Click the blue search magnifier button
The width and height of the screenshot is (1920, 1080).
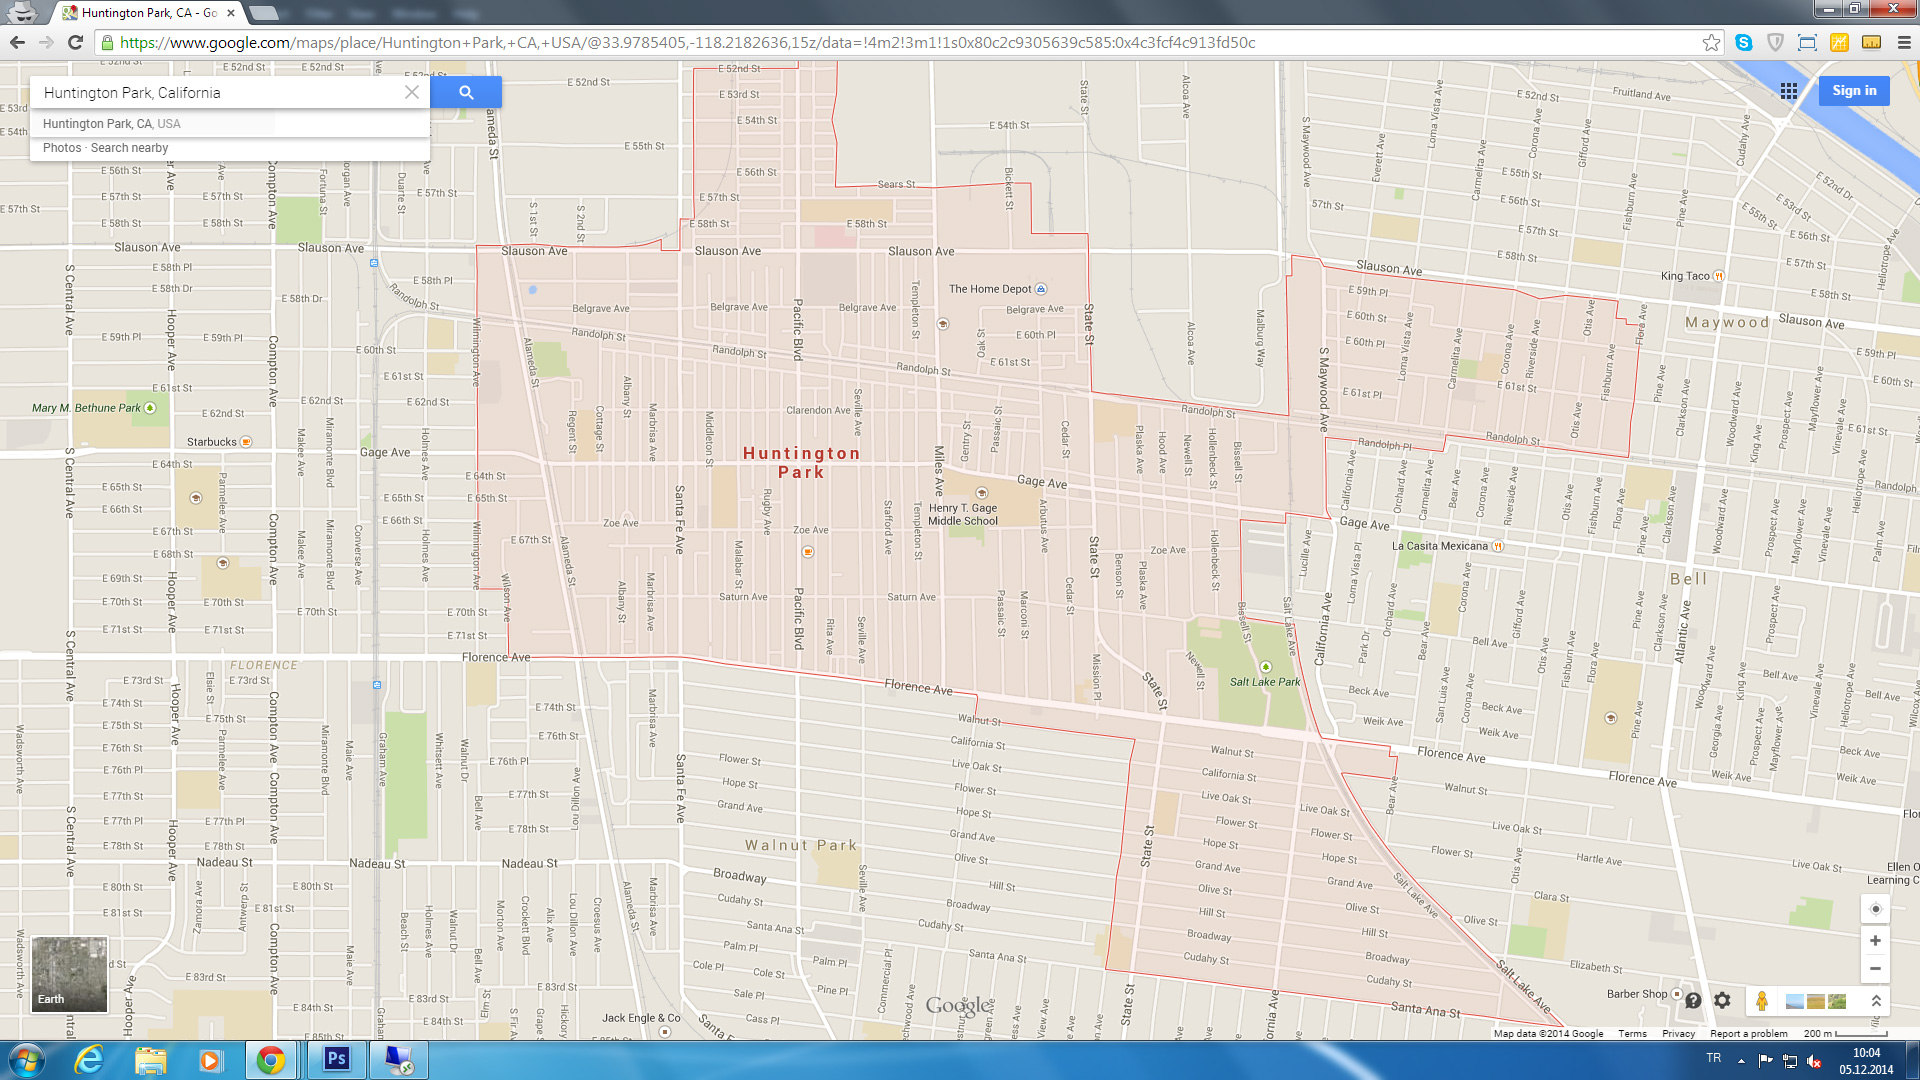(466, 92)
